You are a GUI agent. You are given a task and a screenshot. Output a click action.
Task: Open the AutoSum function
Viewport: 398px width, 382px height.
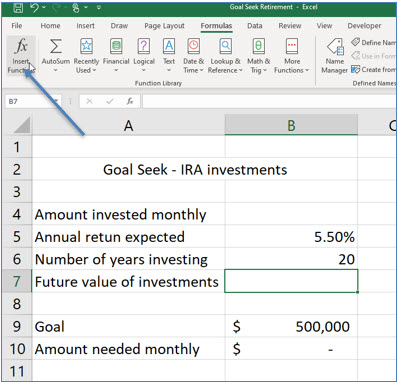click(x=56, y=55)
